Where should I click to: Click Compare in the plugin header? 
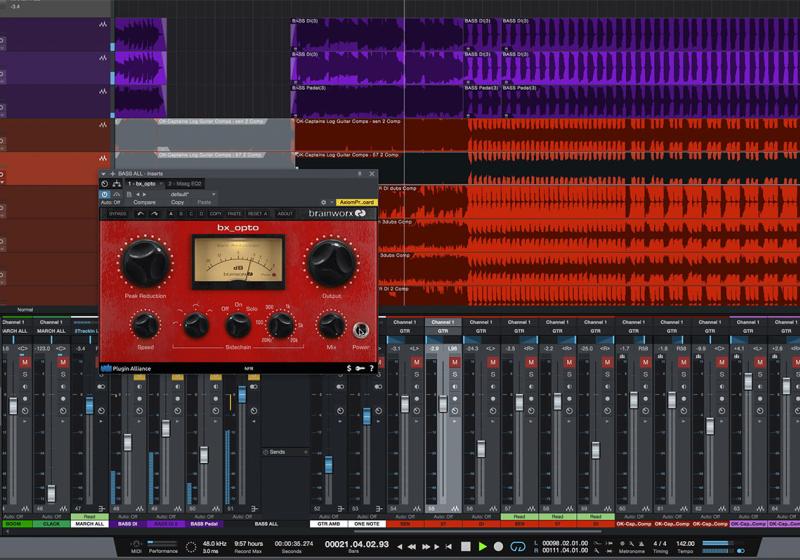tap(144, 202)
